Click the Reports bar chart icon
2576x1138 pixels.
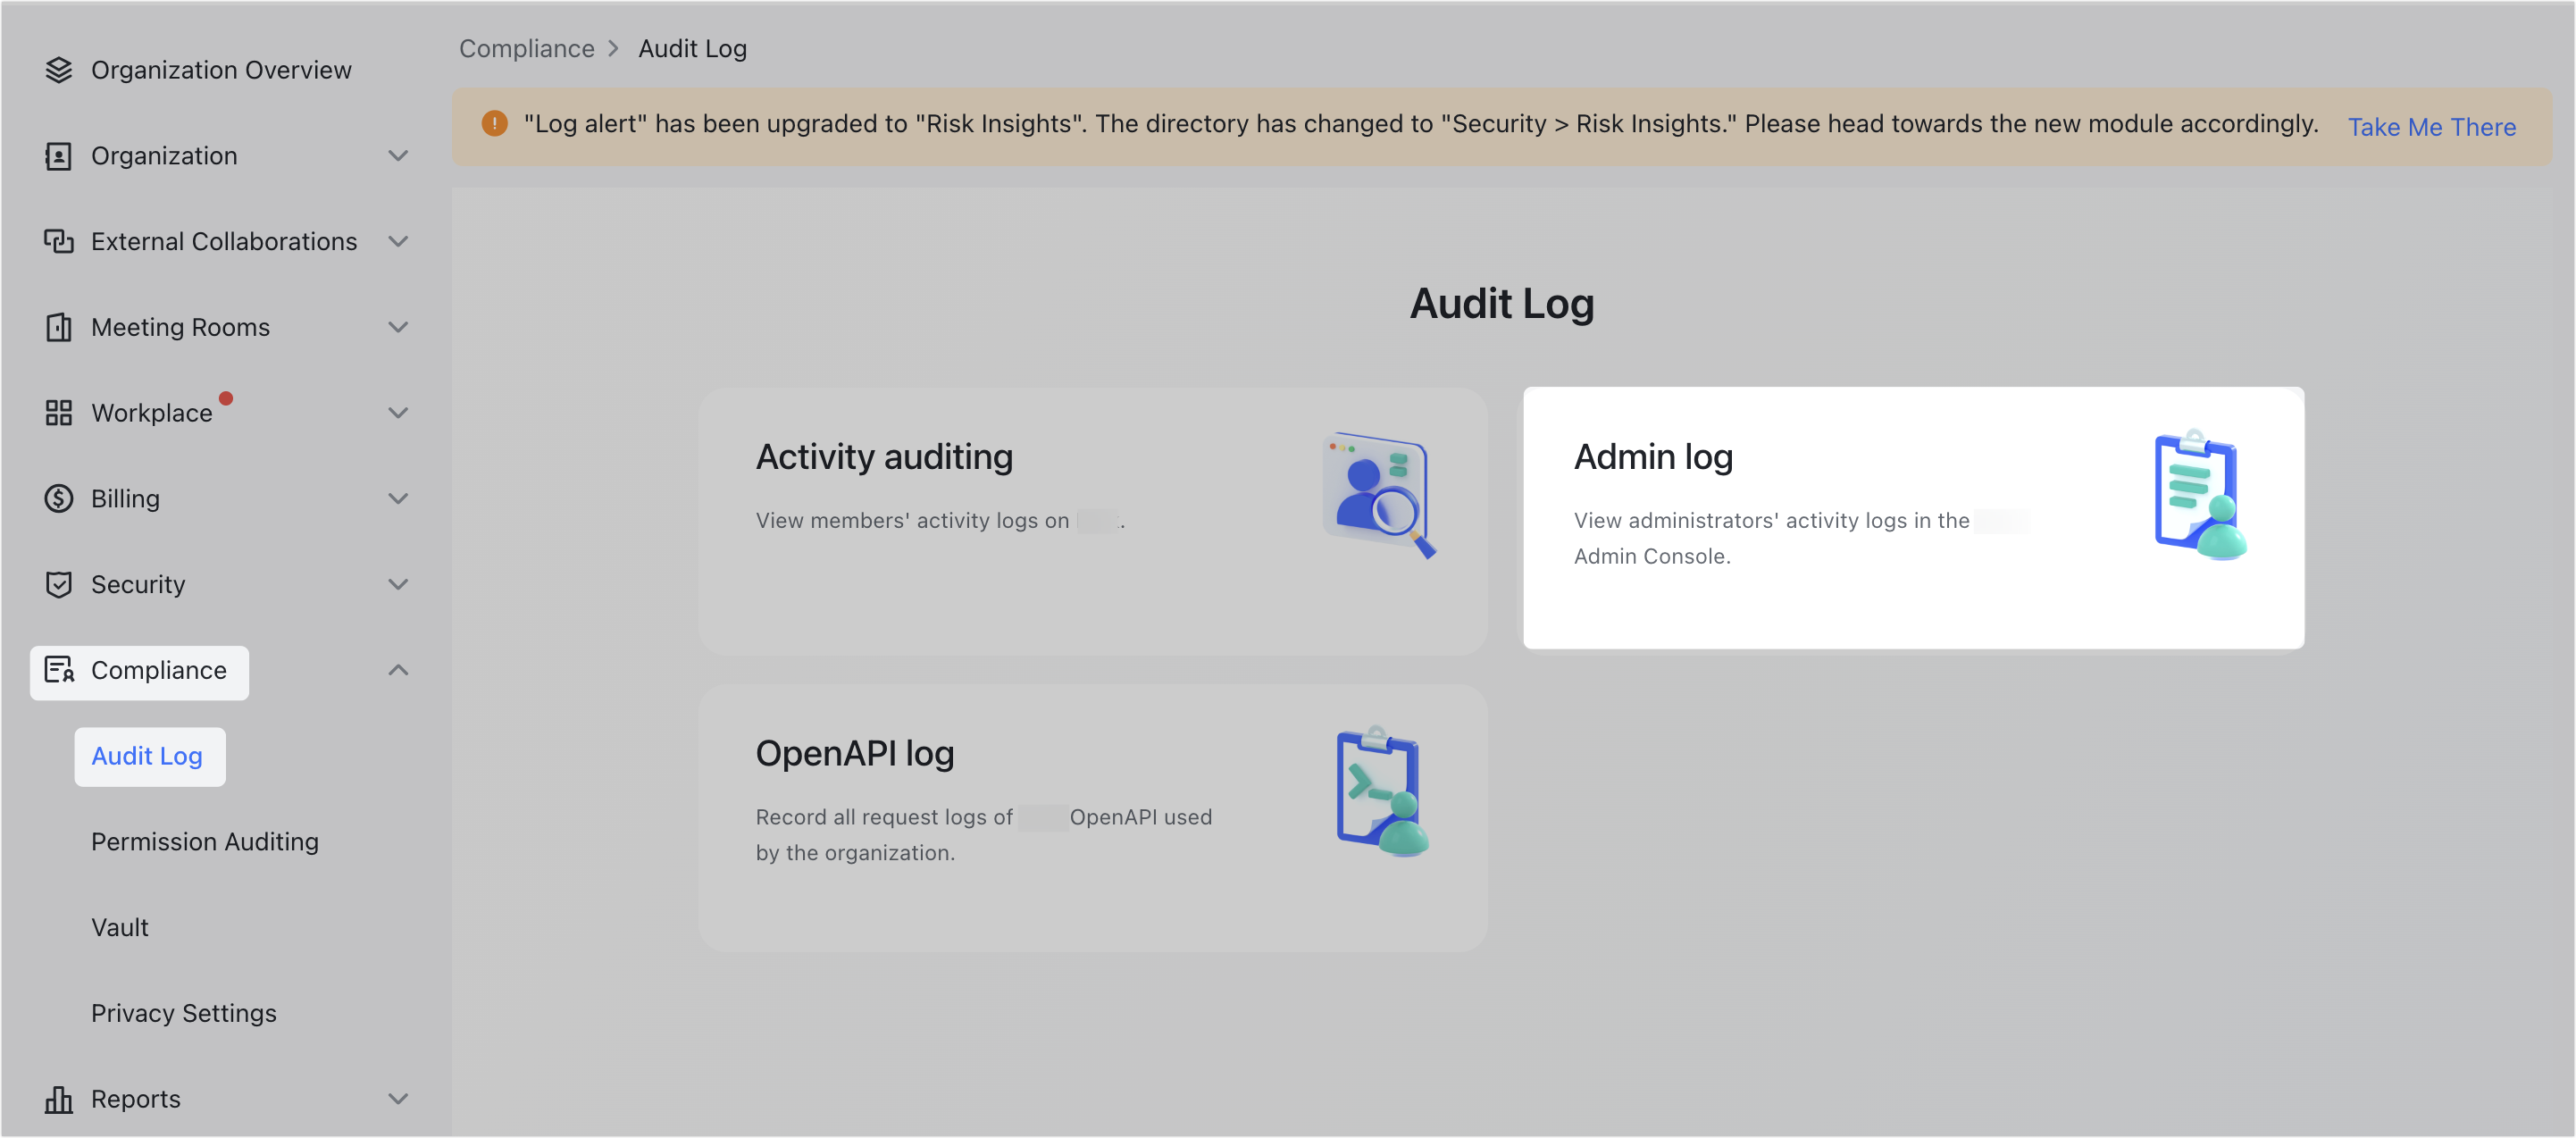[x=59, y=1098]
